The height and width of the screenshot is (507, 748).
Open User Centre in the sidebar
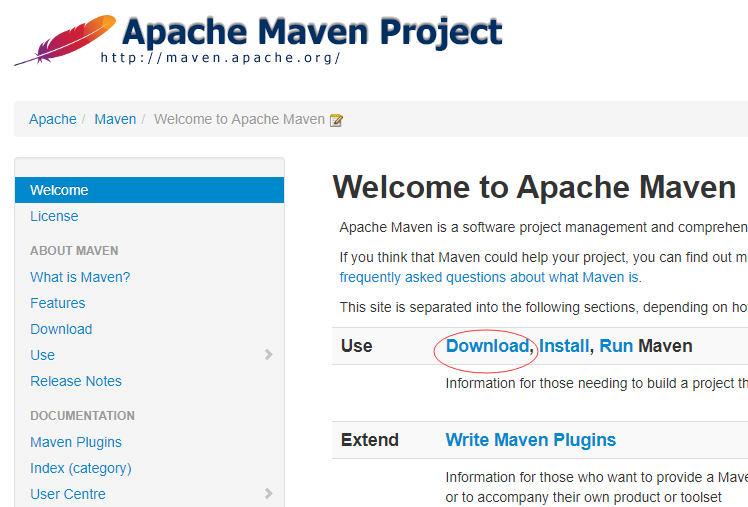pos(68,494)
